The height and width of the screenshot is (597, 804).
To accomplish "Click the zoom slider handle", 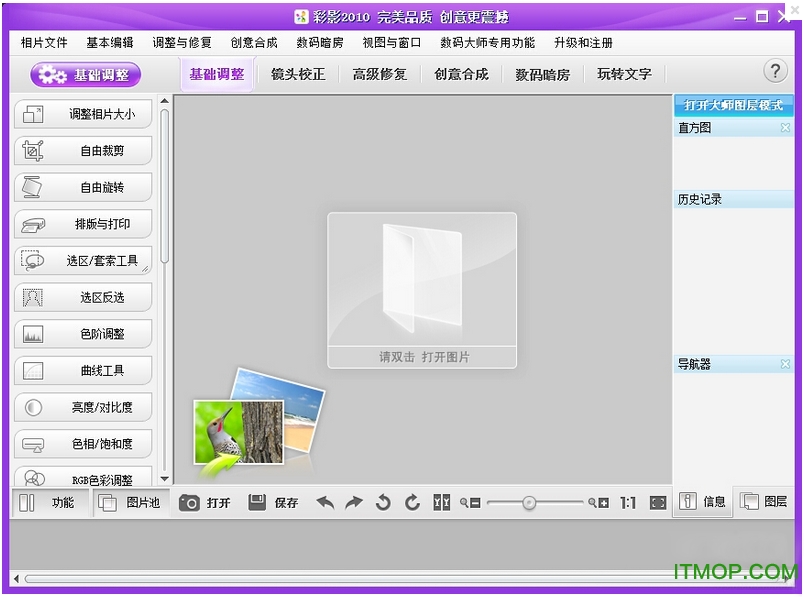I will pos(529,503).
